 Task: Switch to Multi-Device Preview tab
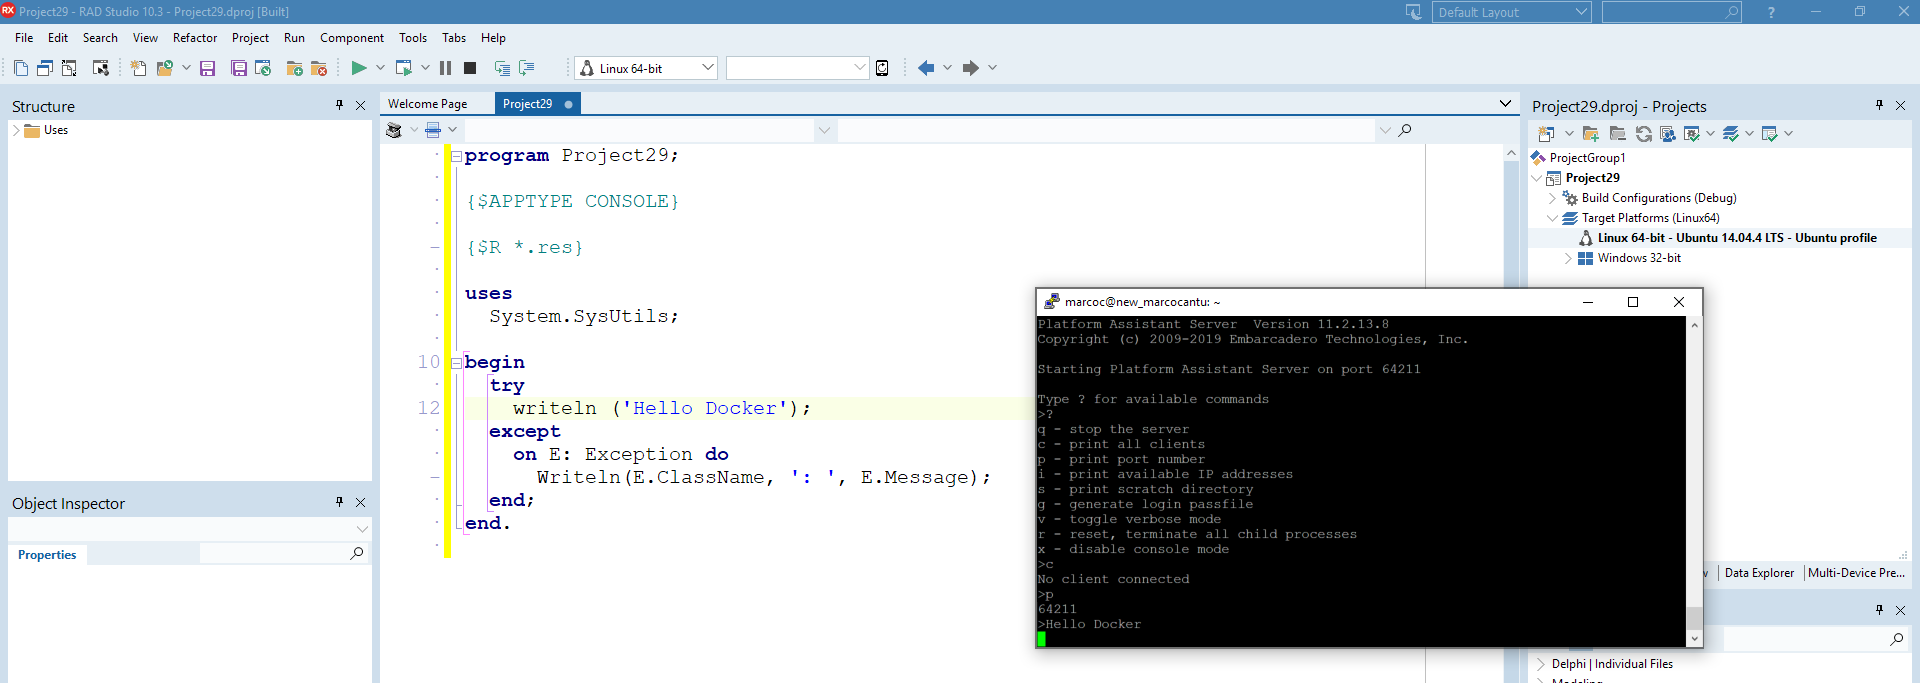coord(1856,573)
